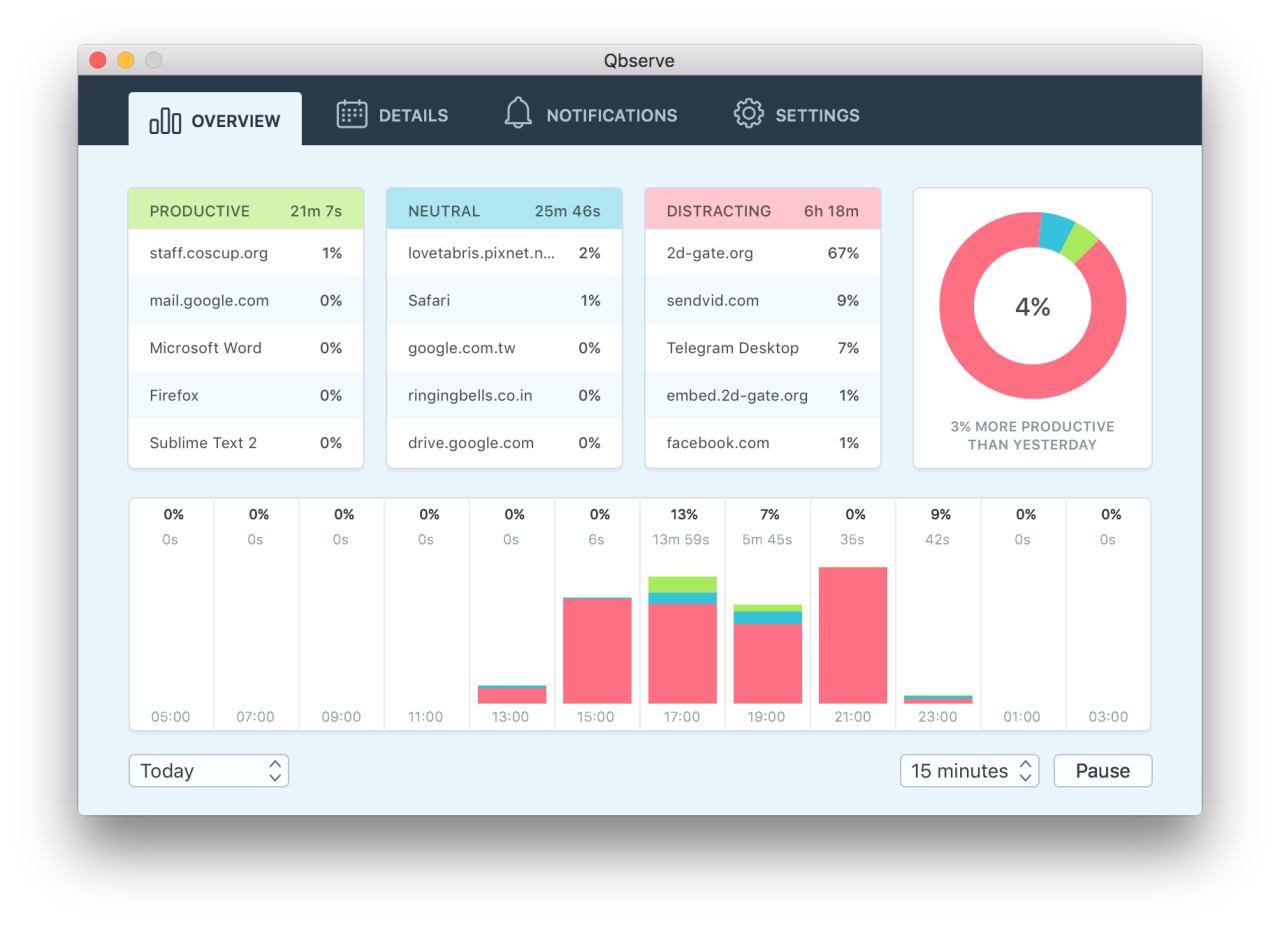Click the Telegram Desktop row

(762, 348)
